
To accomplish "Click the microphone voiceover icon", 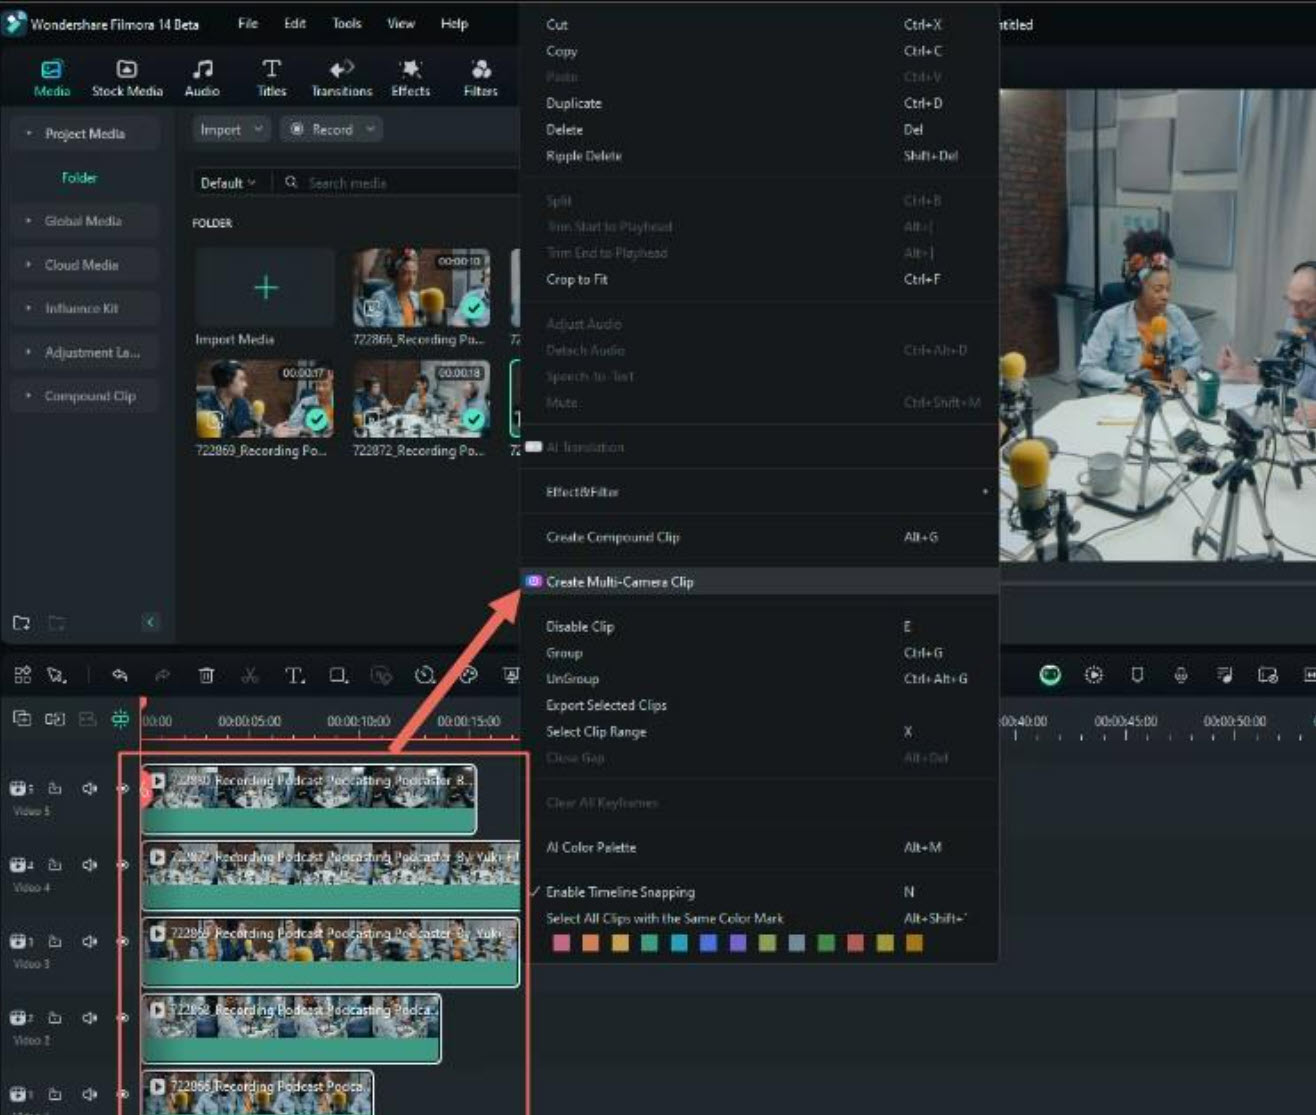I will click(x=1180, y=675).
